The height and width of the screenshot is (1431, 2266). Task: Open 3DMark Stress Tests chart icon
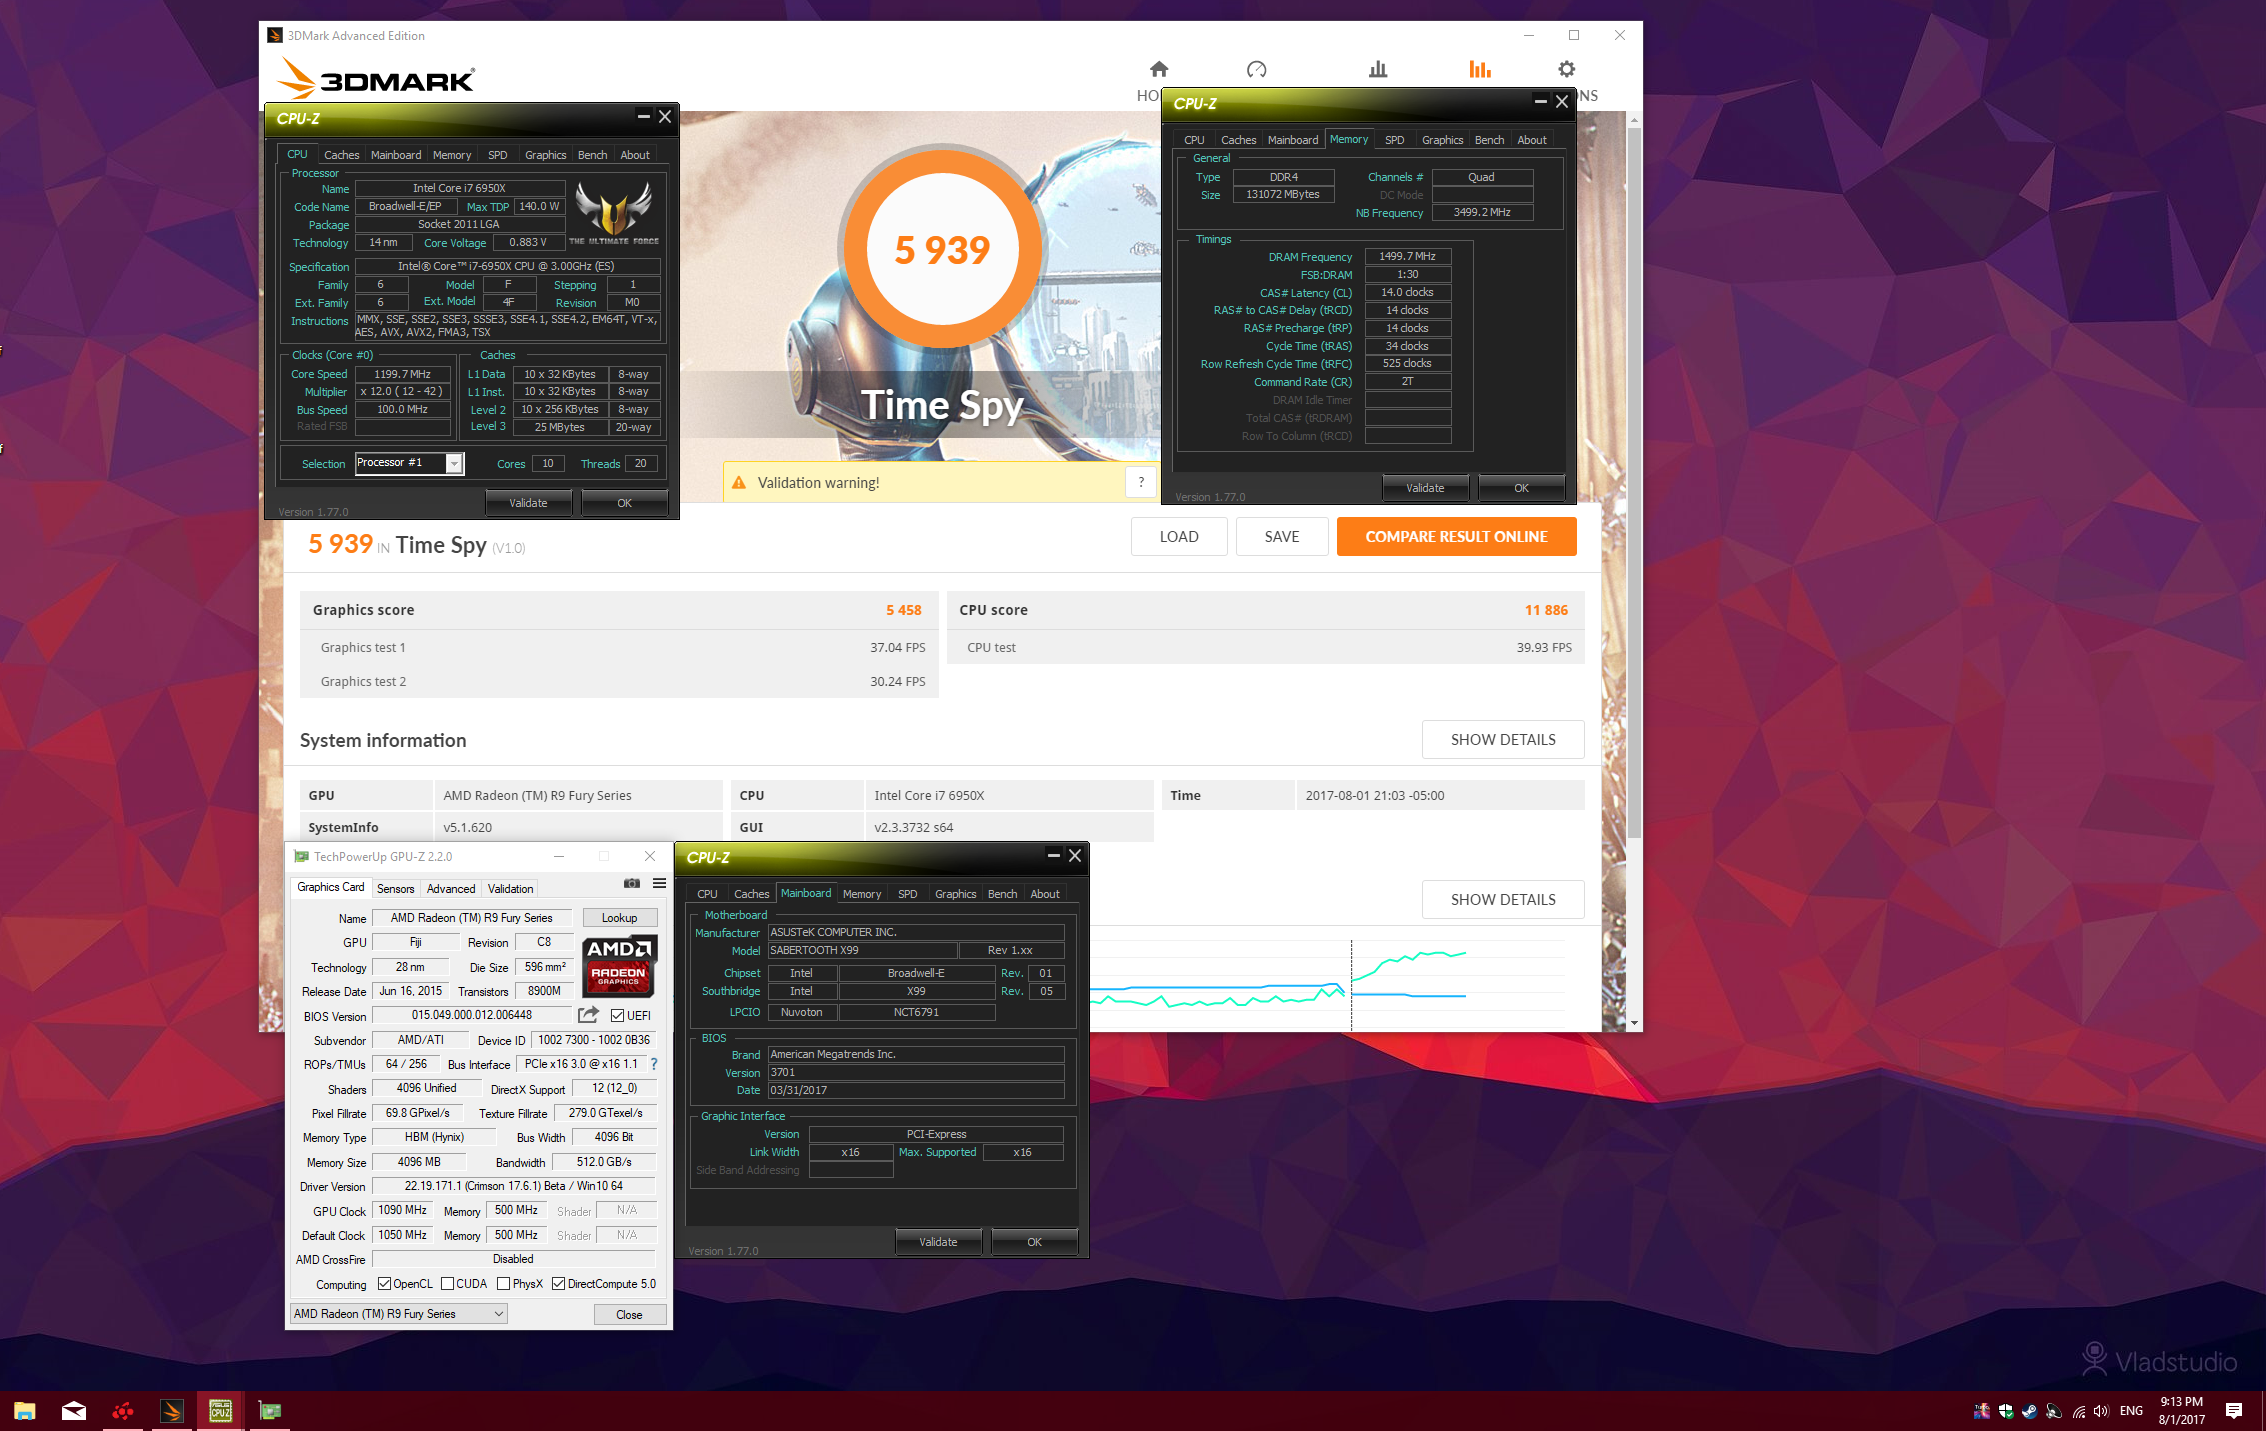click(1378, 69)
